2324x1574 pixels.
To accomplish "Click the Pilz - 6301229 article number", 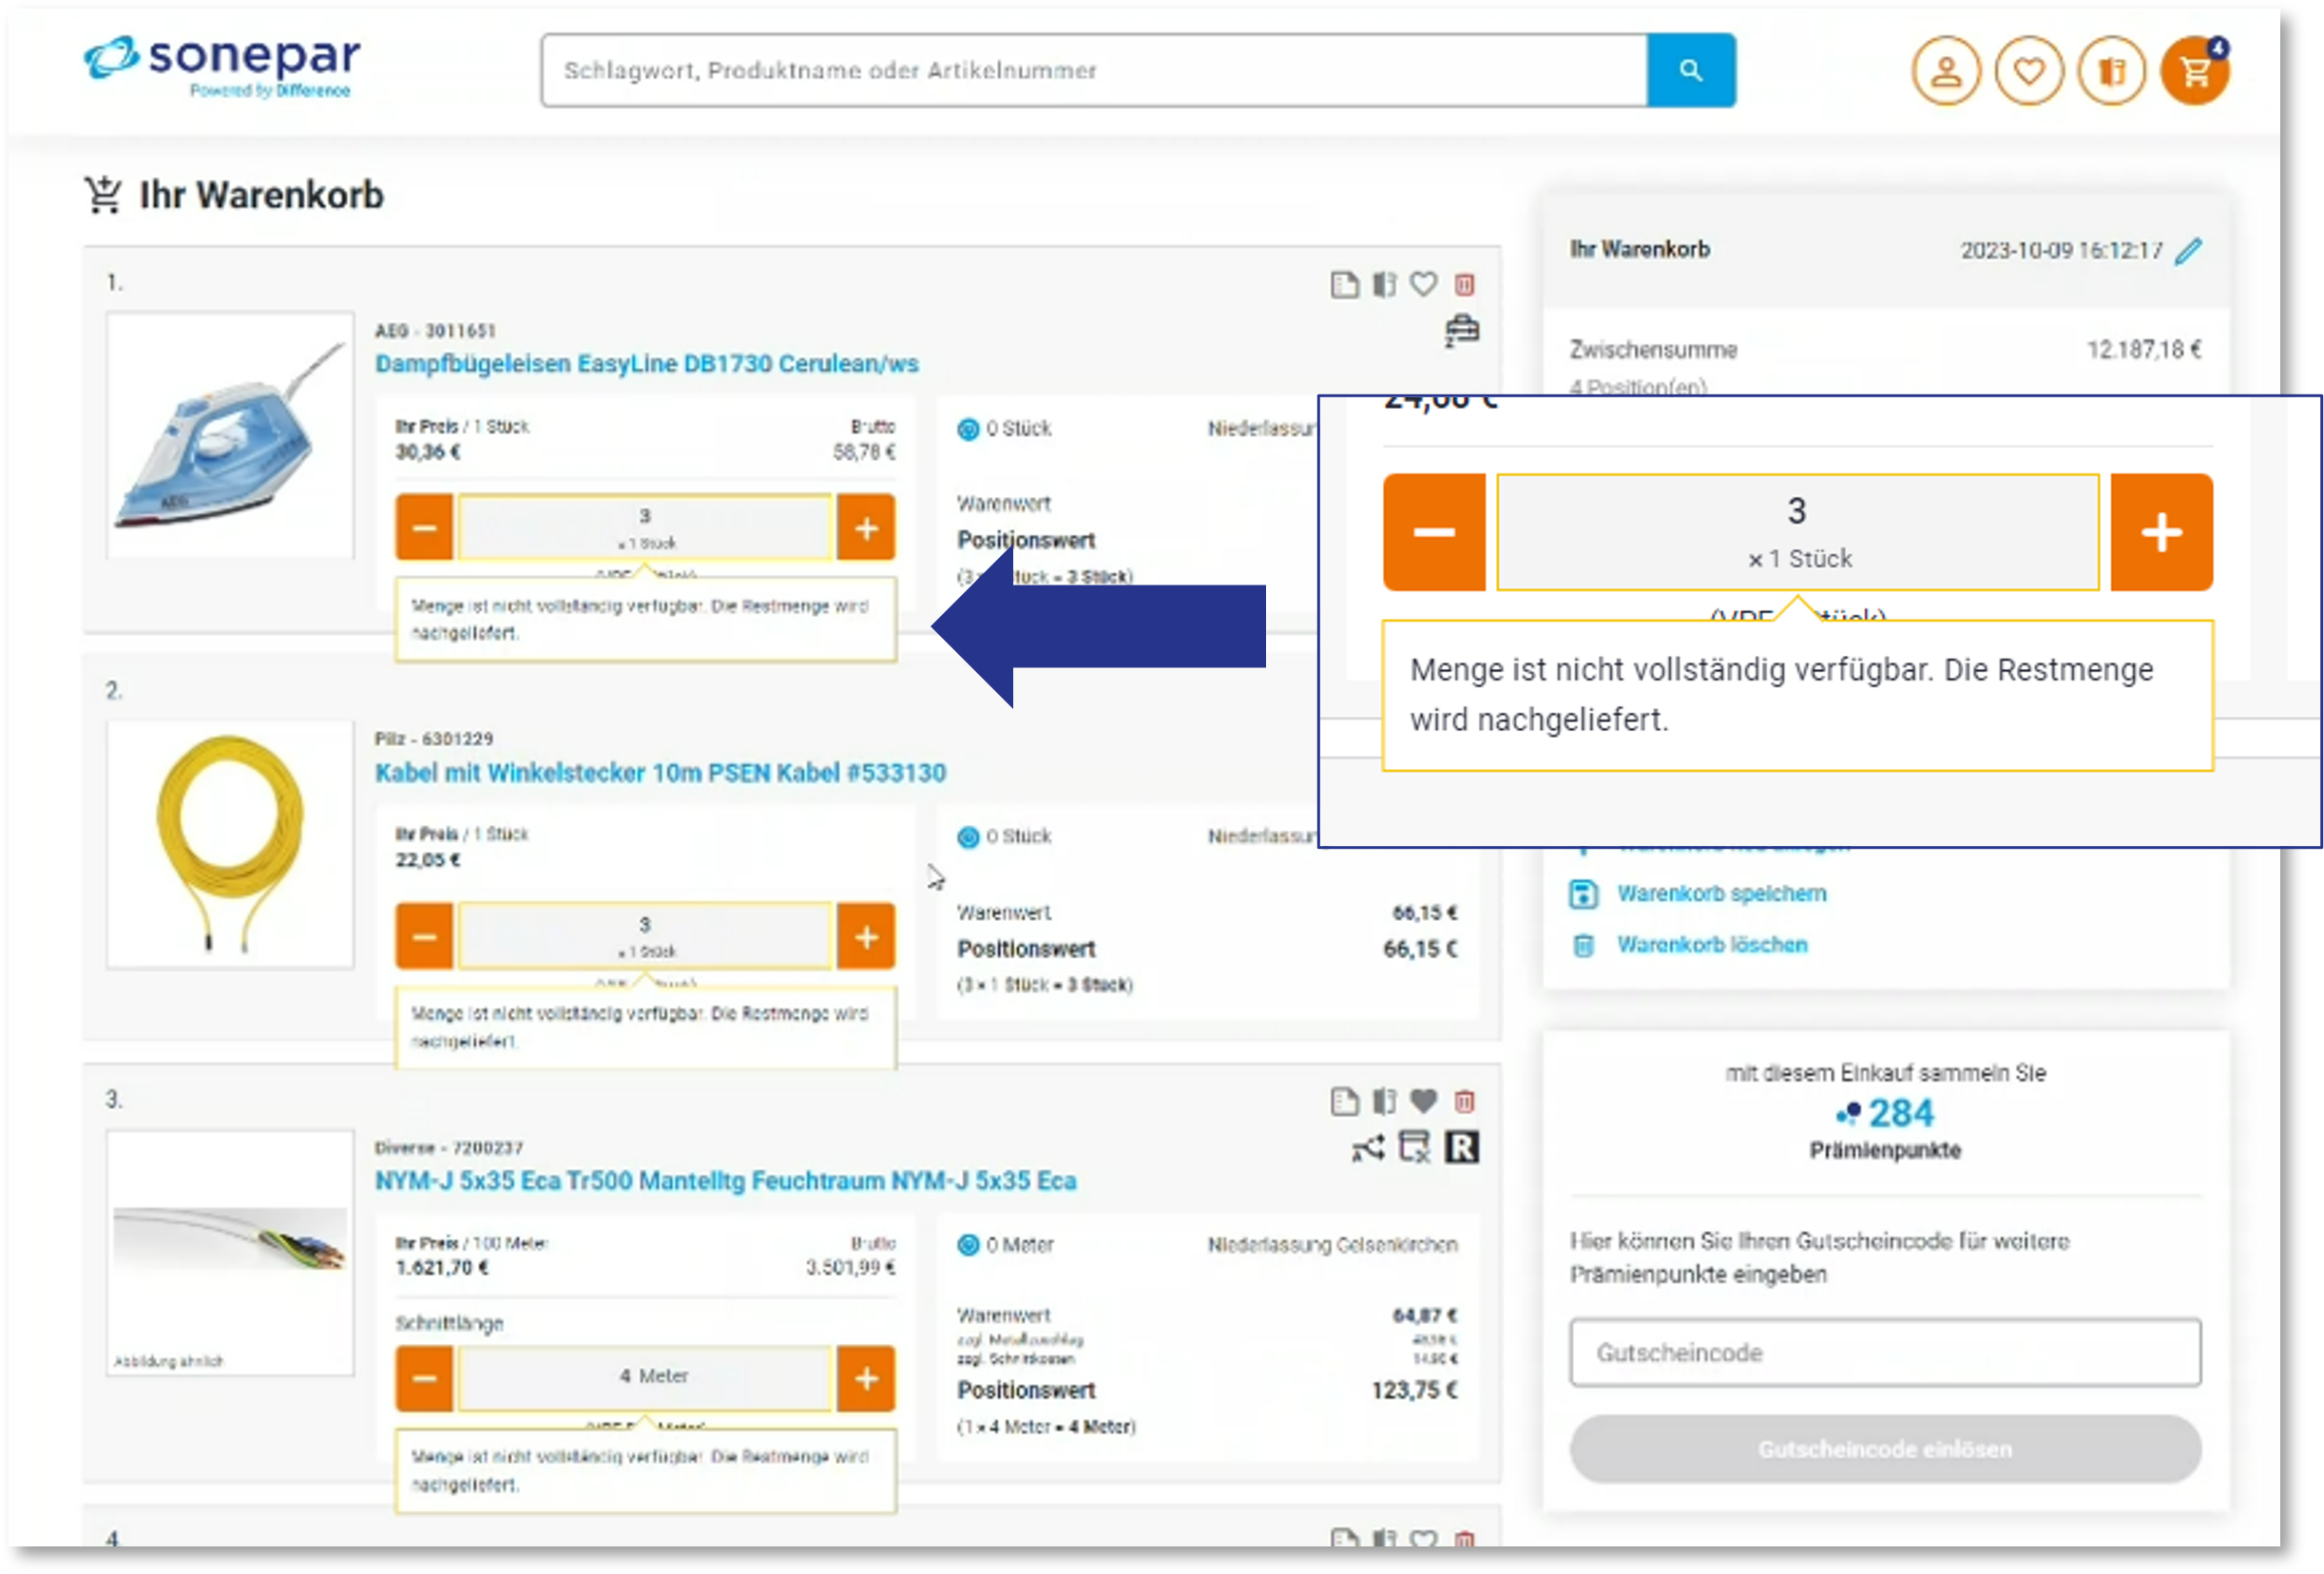I will coord(434,740).
